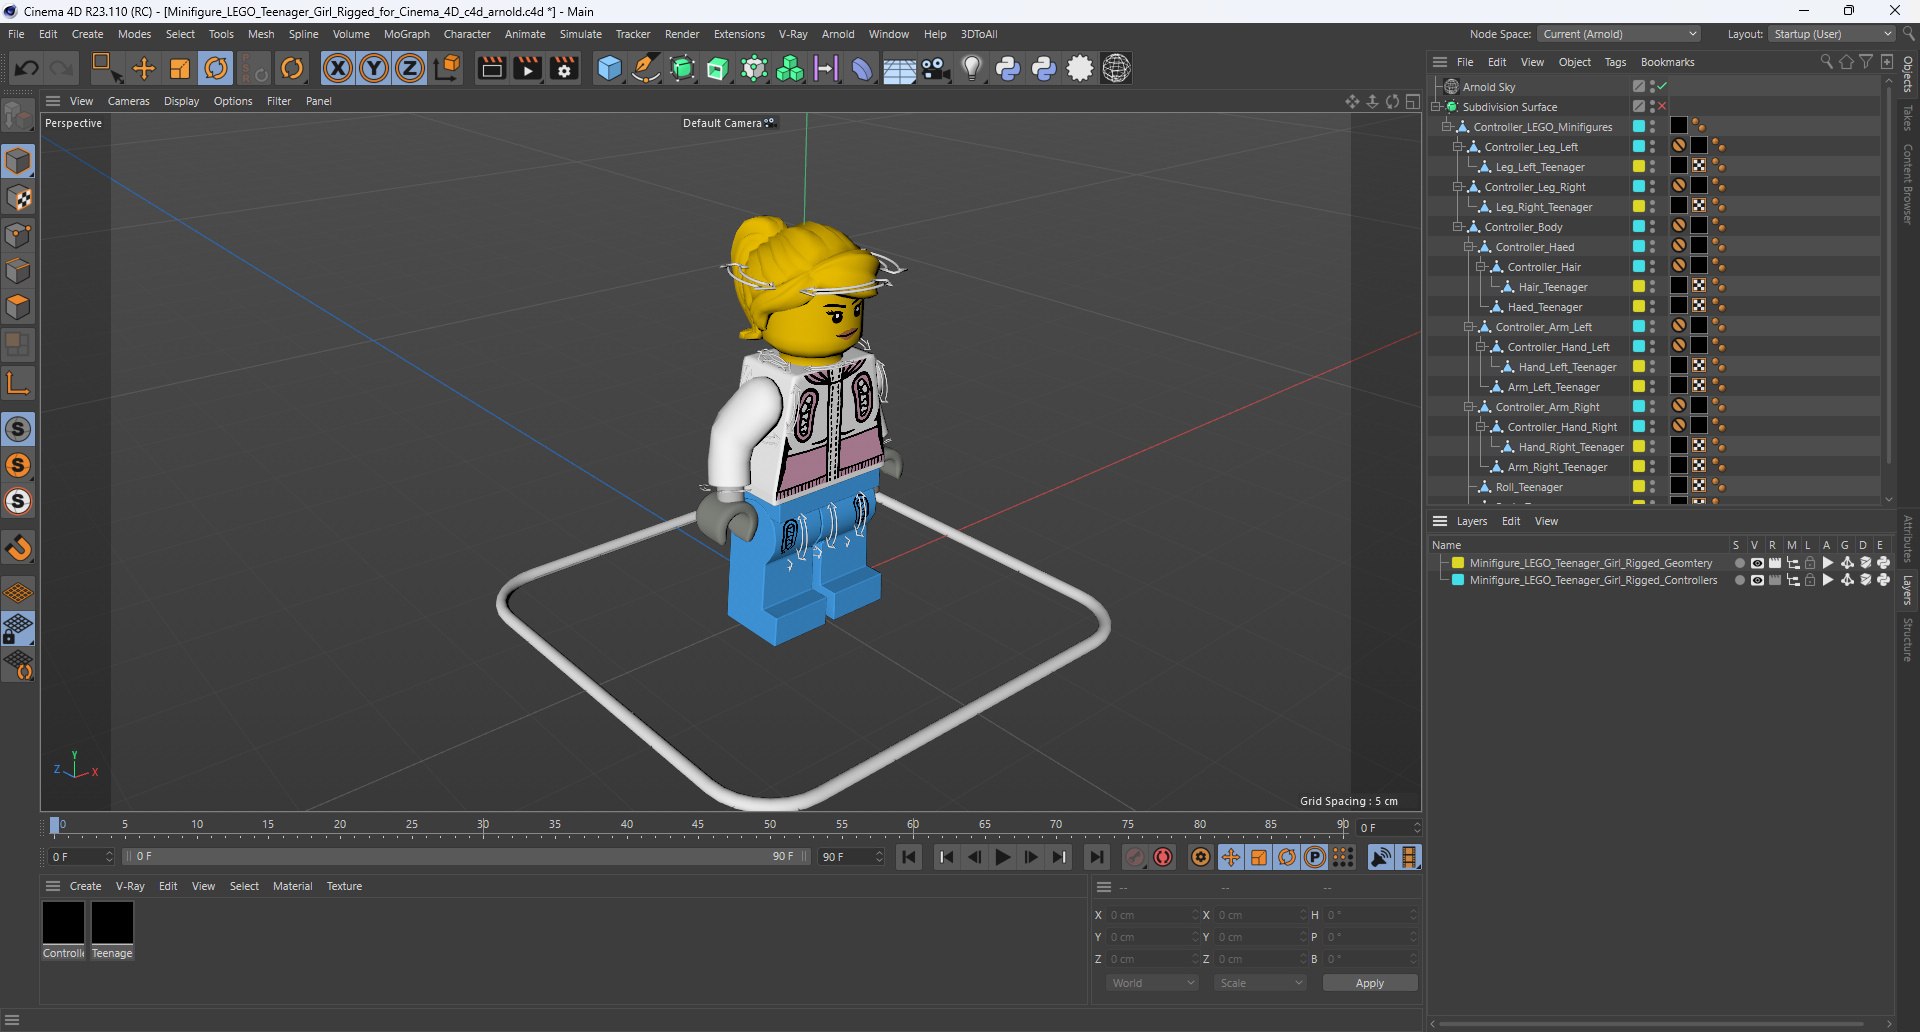Add a Cube primitive object
The width and height of the screenshot is (1920, 1032).
pos(609,68)
